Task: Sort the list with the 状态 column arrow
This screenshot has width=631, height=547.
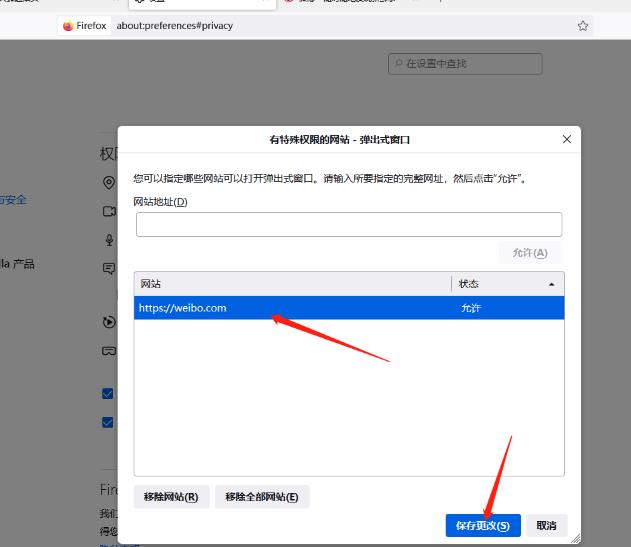Action: 551,284
